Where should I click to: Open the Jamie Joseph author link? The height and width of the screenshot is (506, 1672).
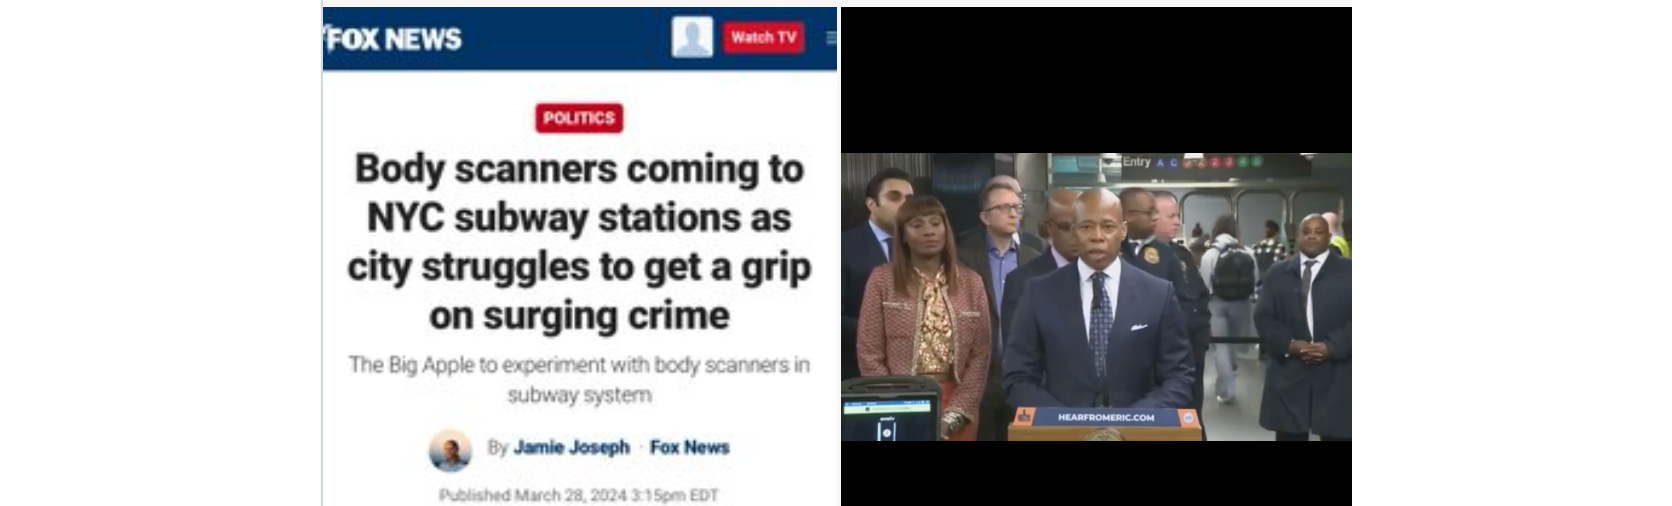(572, 447)
